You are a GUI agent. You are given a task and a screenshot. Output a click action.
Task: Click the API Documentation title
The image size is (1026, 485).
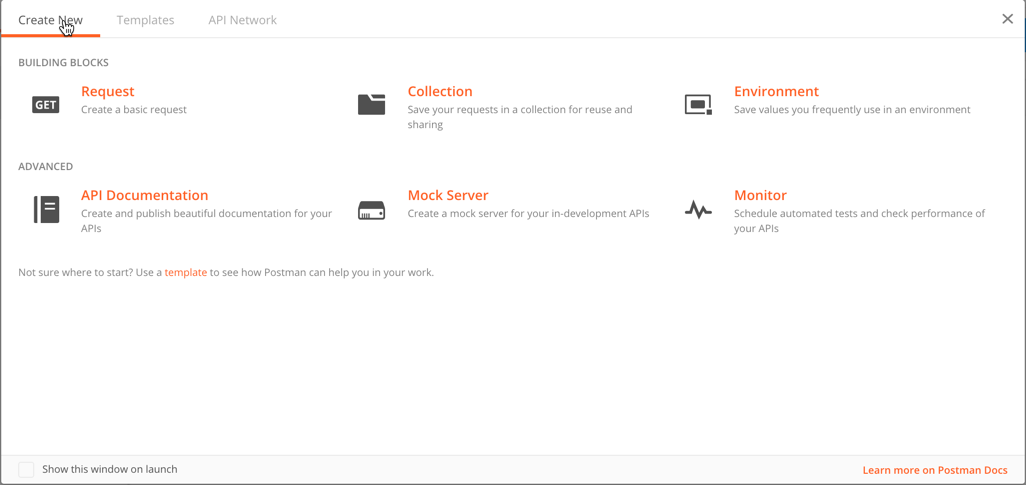pos(145,195)
